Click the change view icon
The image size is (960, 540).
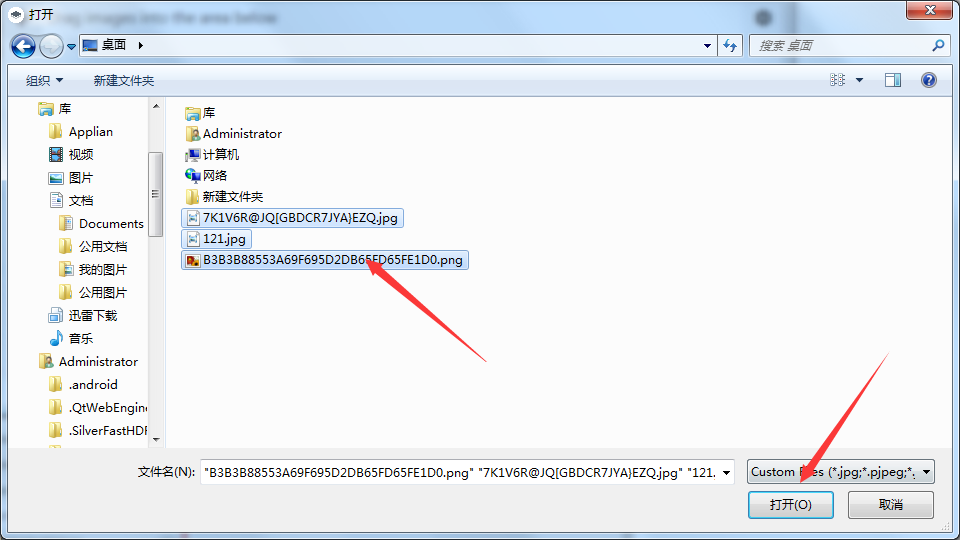[x=838, y=80]
